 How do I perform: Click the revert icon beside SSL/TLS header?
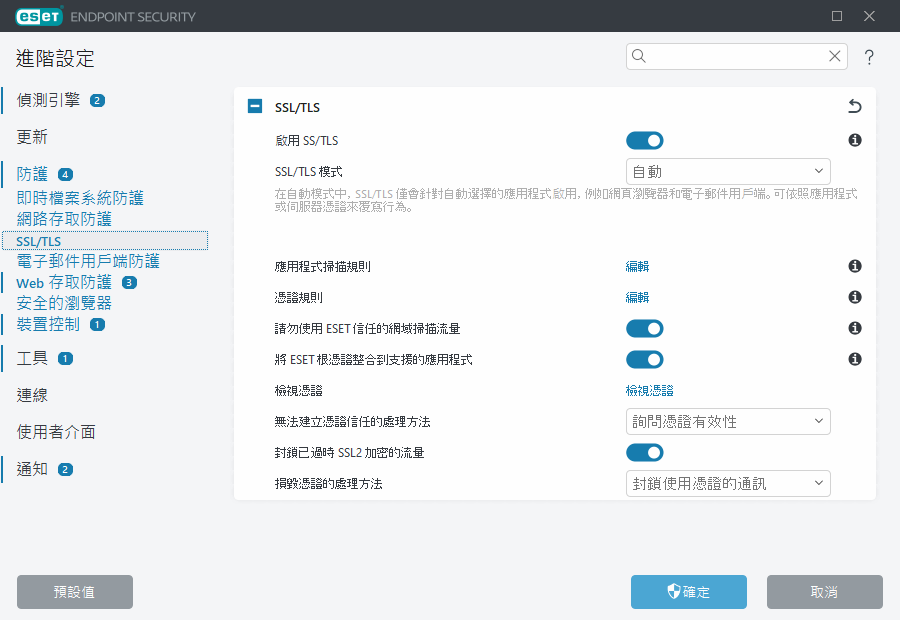[x=854, y=106]
